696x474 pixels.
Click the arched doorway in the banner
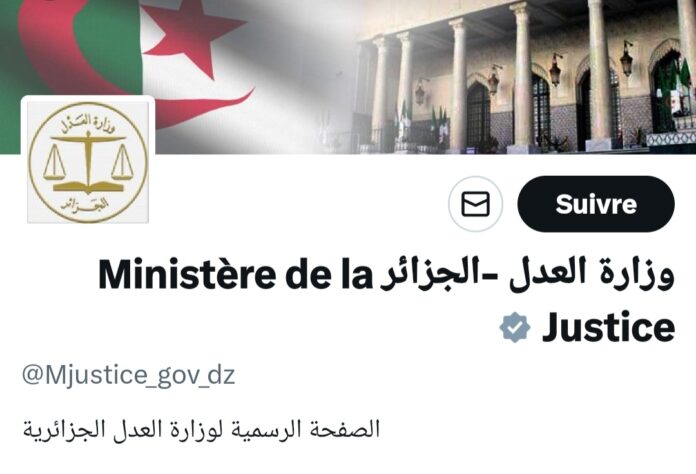(x=478, y=115)
